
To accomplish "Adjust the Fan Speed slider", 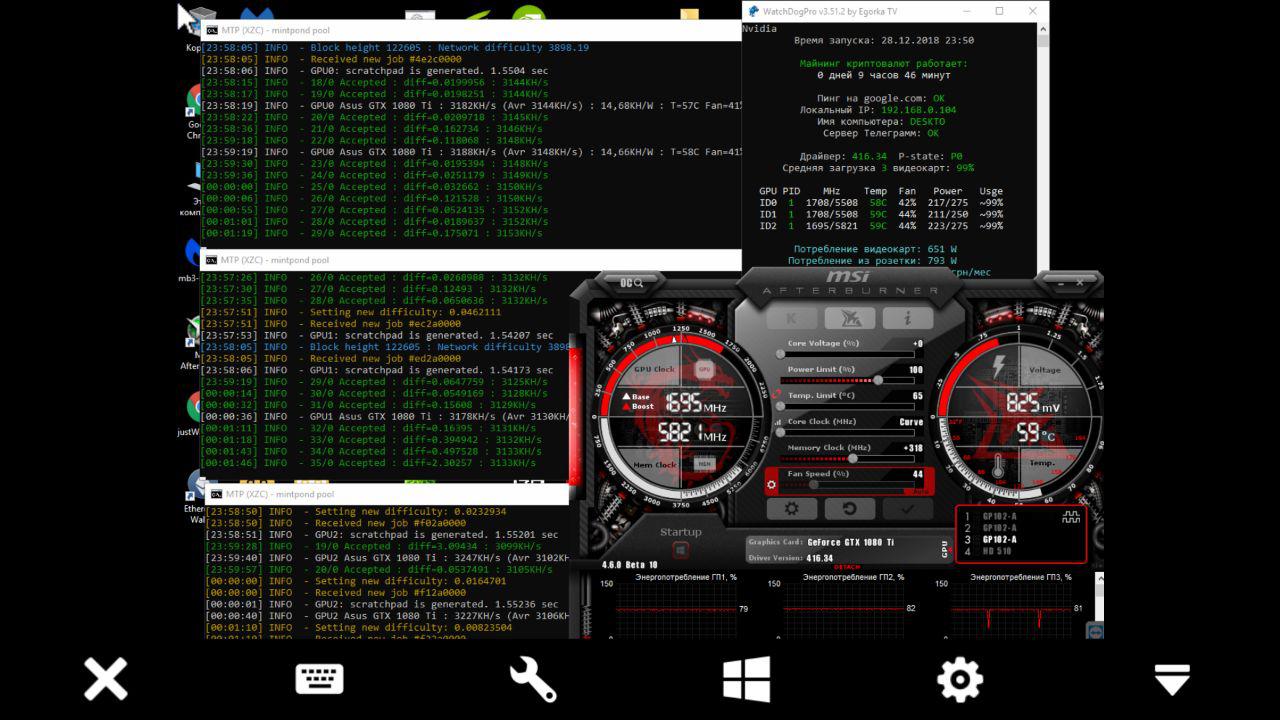I will pos(846,485).
